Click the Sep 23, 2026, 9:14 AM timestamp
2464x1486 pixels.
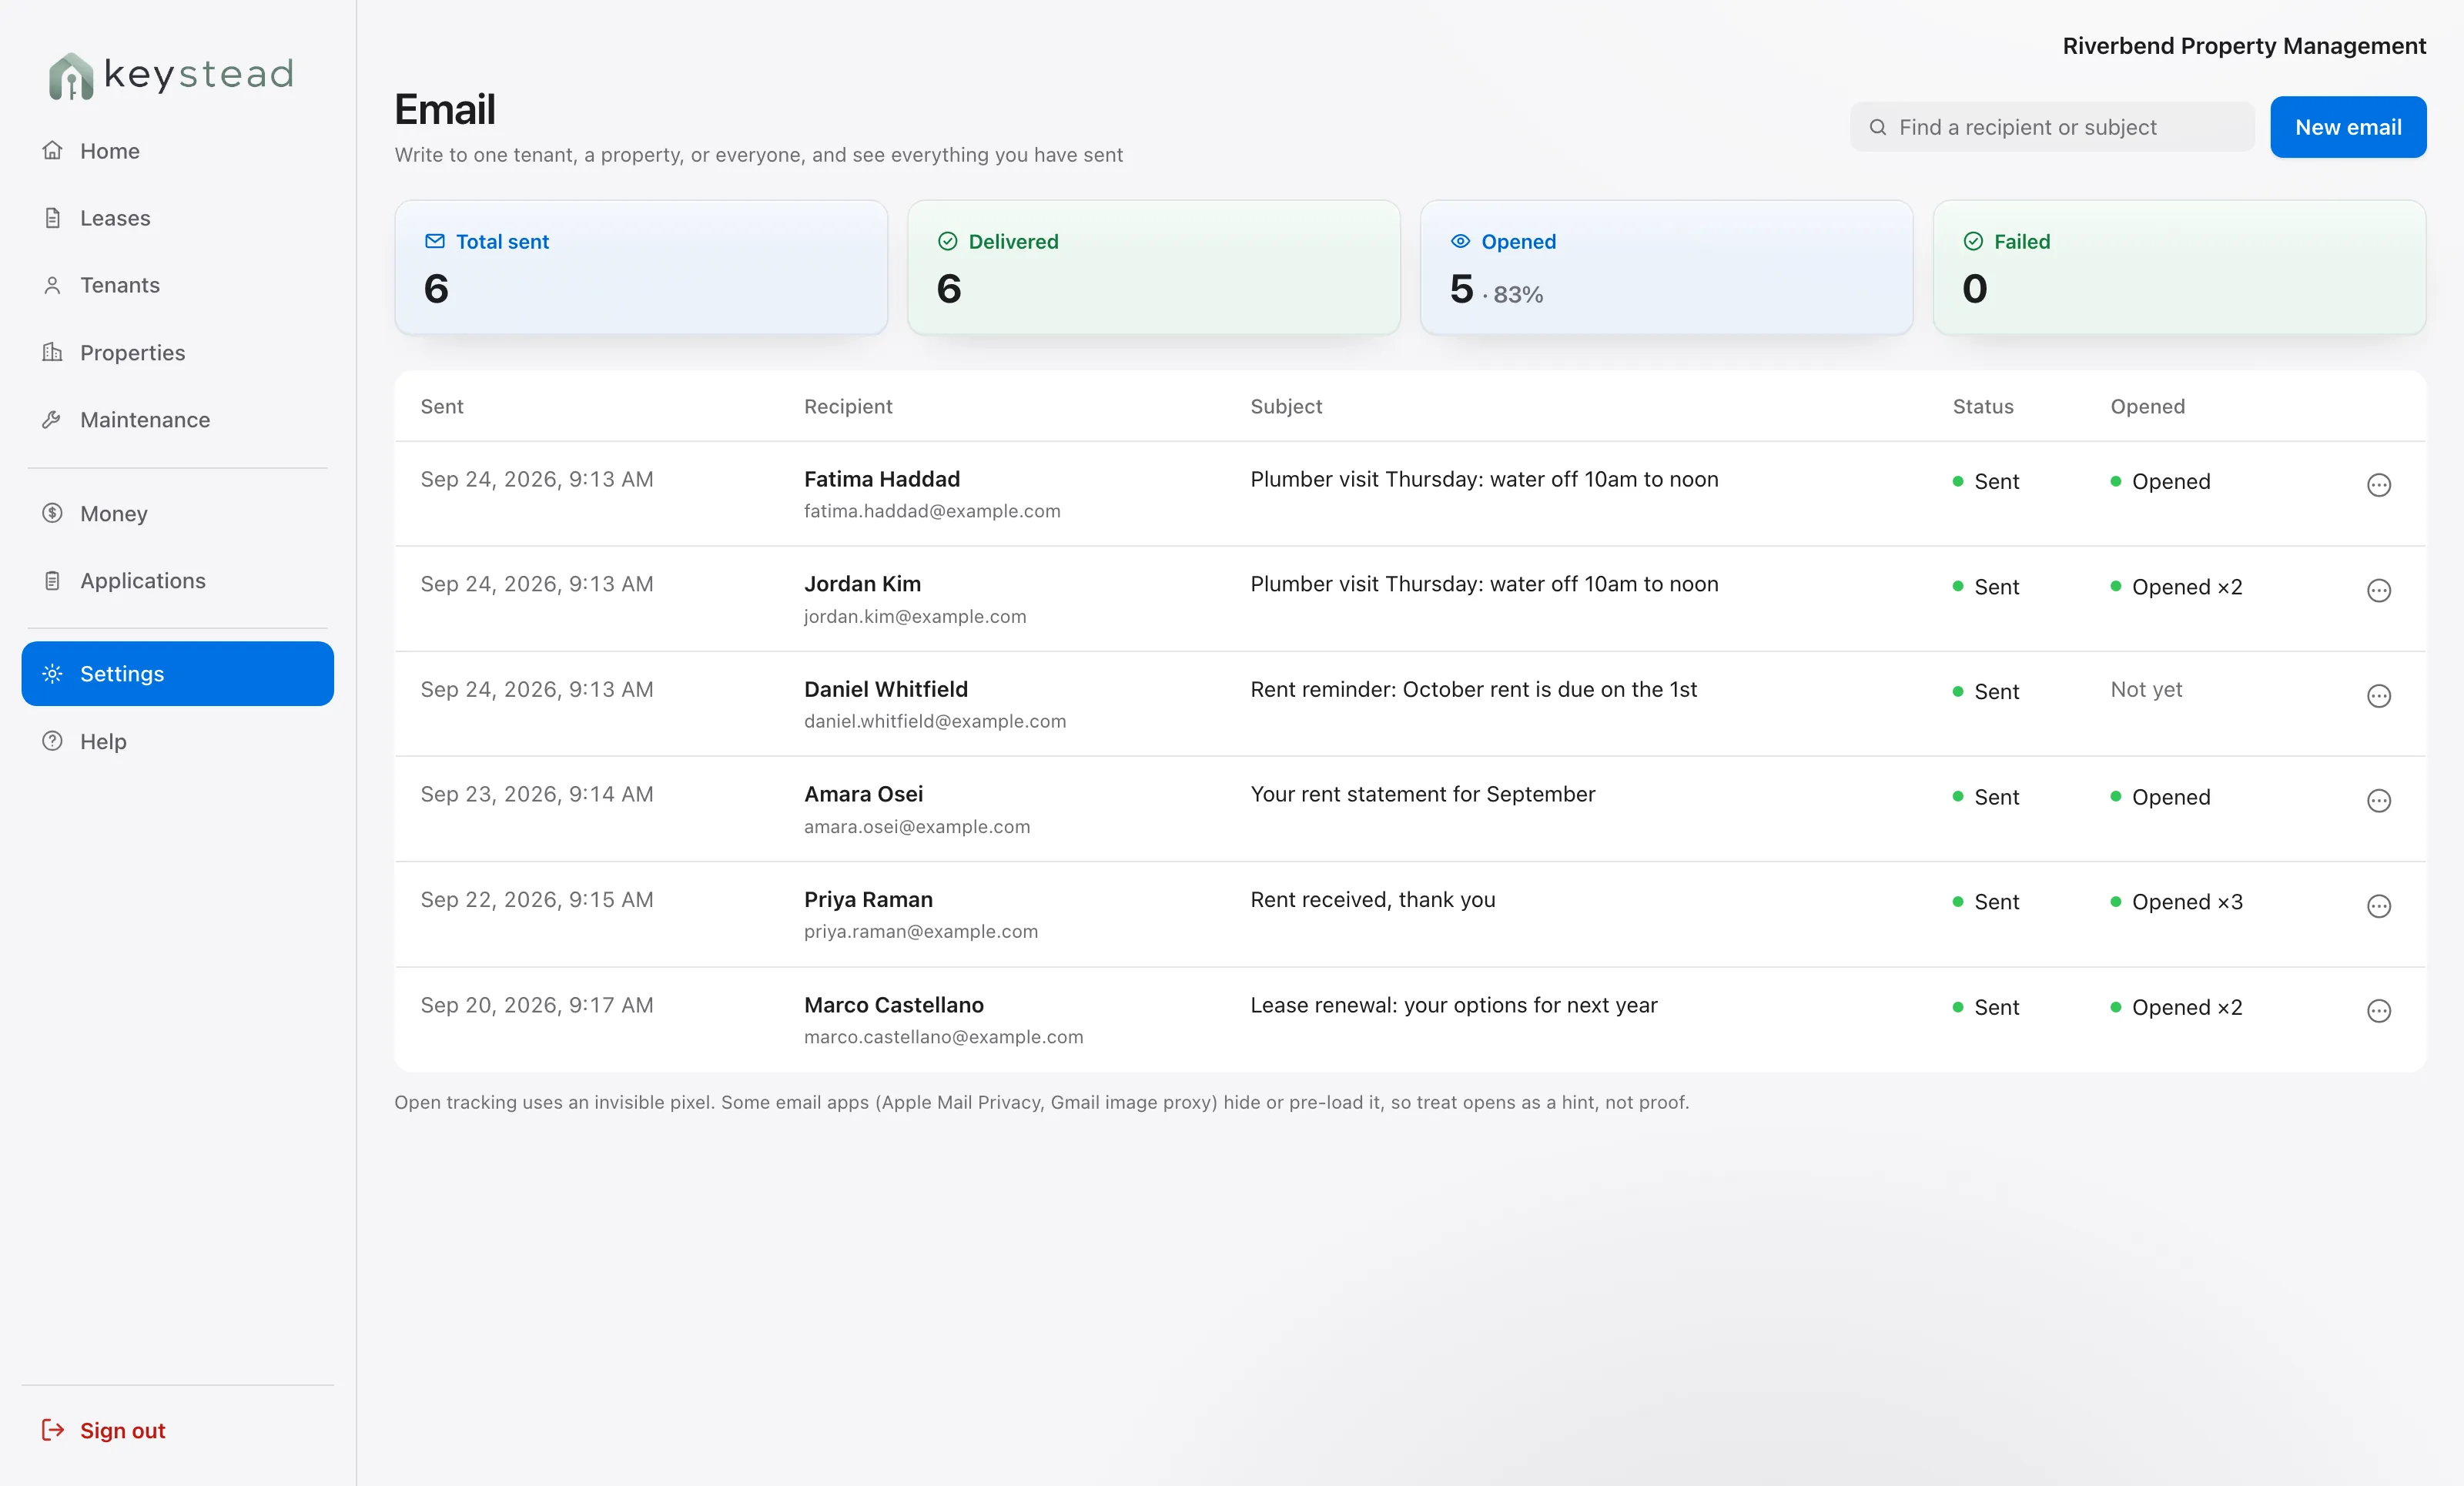[x=537, y=794]
